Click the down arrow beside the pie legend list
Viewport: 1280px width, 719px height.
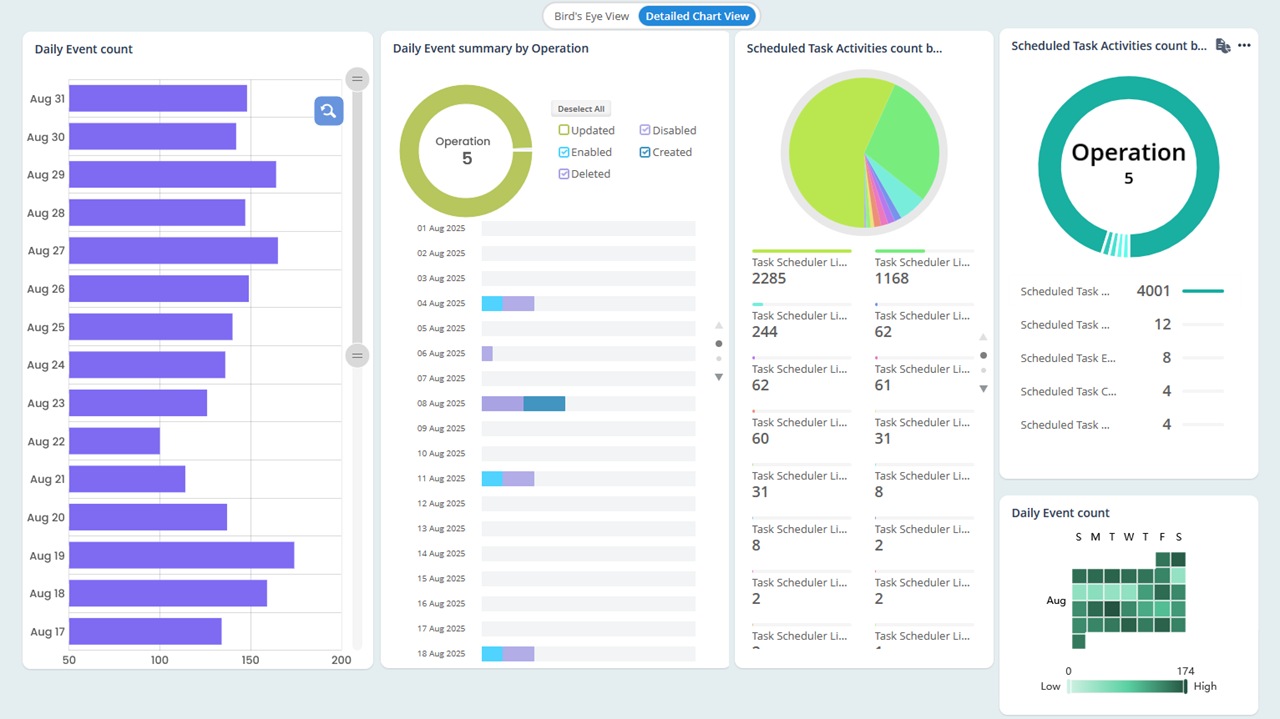click(x=983, y=389)
